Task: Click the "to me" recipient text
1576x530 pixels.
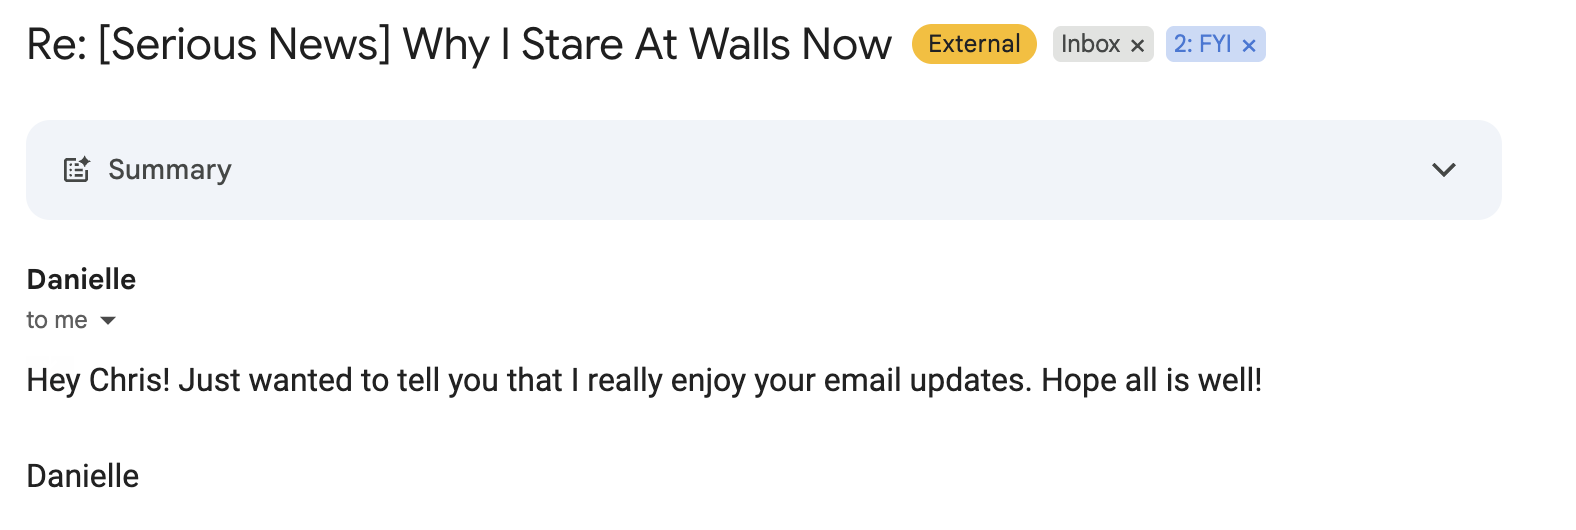Action: pyautogui.click(x=57, y=320)
